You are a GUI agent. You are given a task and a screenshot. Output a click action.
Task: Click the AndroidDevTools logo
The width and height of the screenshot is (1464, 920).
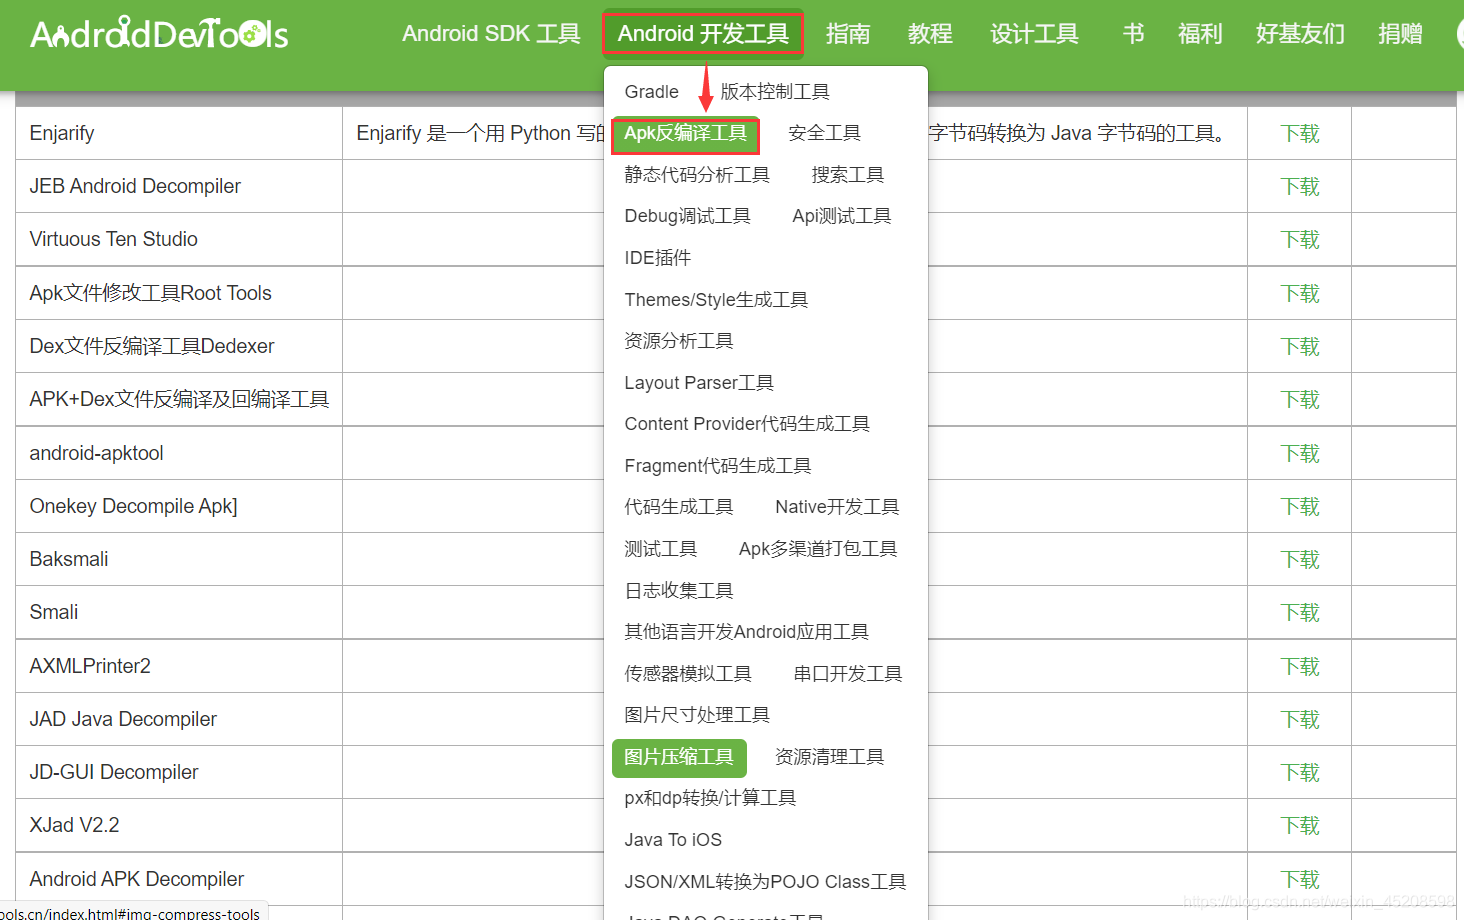click(x=159, y=34)
